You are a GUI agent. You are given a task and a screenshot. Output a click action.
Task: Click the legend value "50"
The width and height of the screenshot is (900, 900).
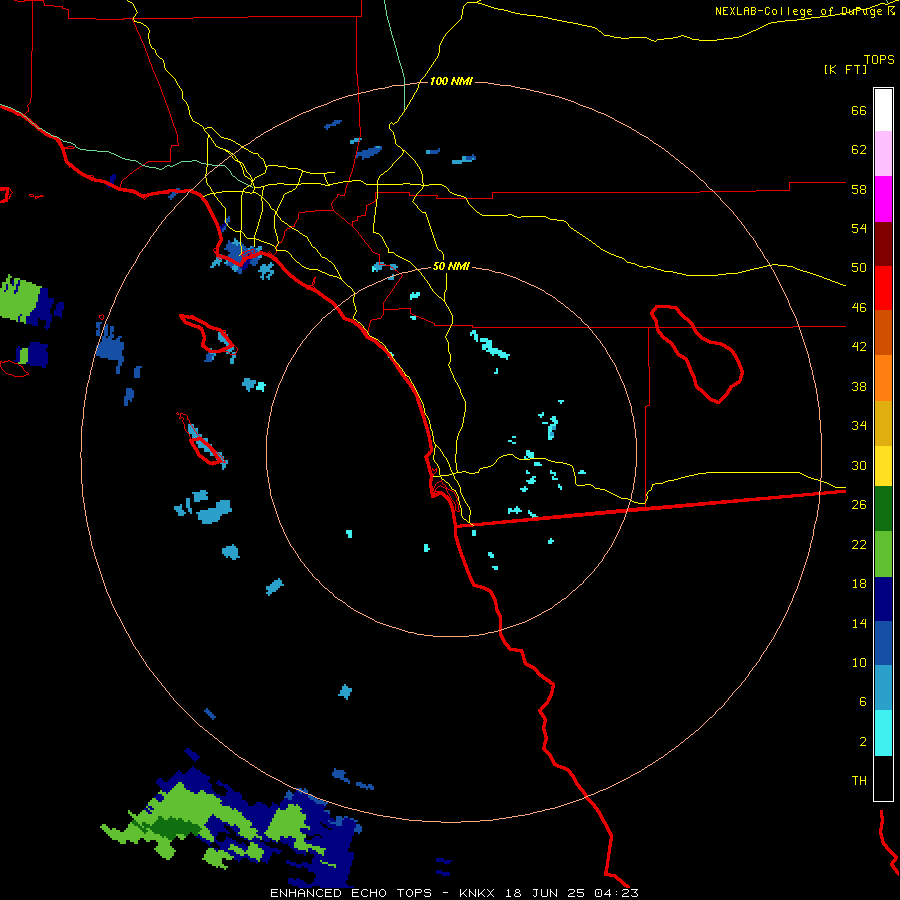(x=859, y=268)
